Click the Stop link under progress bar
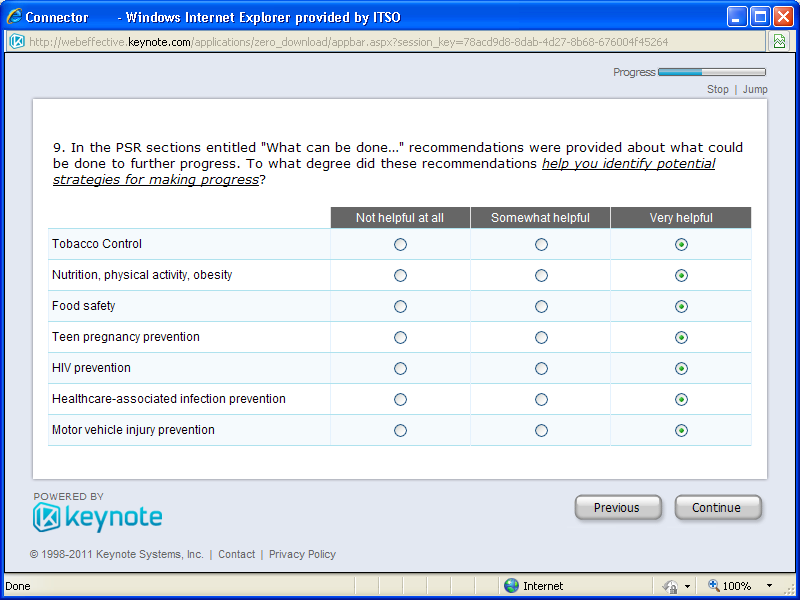This screenshot has height=600, width=800. click(717, 89)
